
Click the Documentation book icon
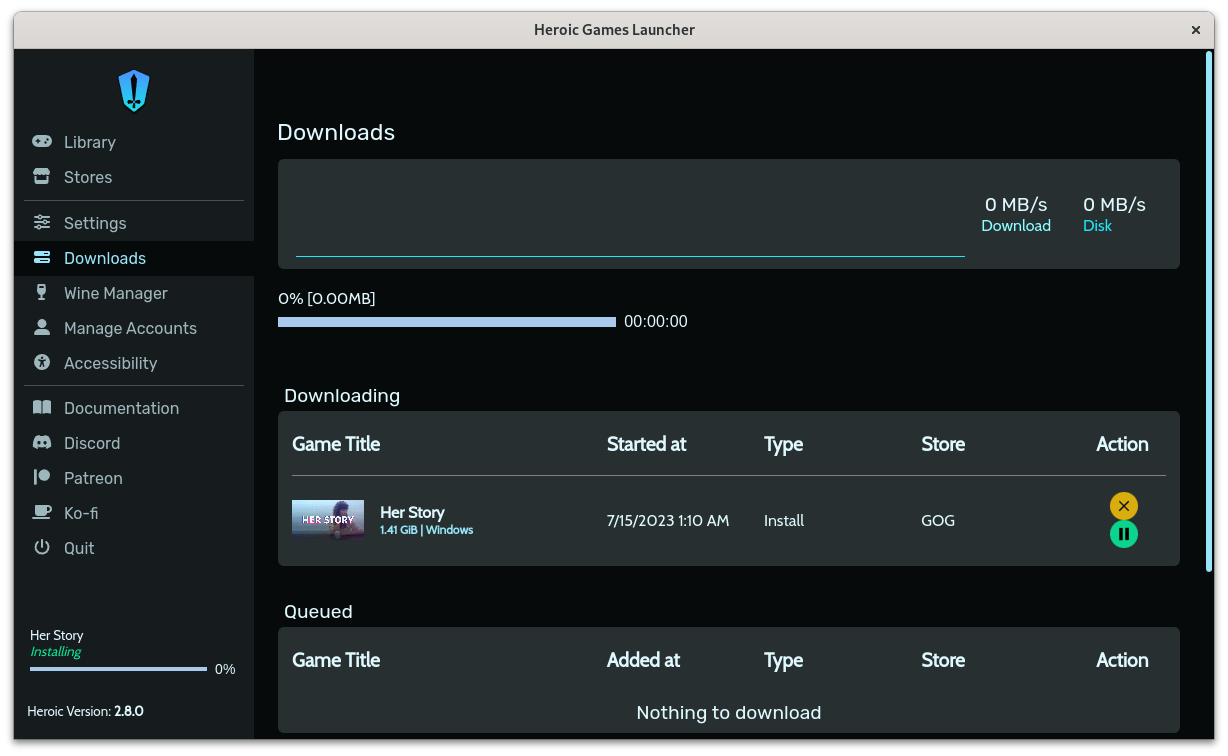tap(42, 407)
